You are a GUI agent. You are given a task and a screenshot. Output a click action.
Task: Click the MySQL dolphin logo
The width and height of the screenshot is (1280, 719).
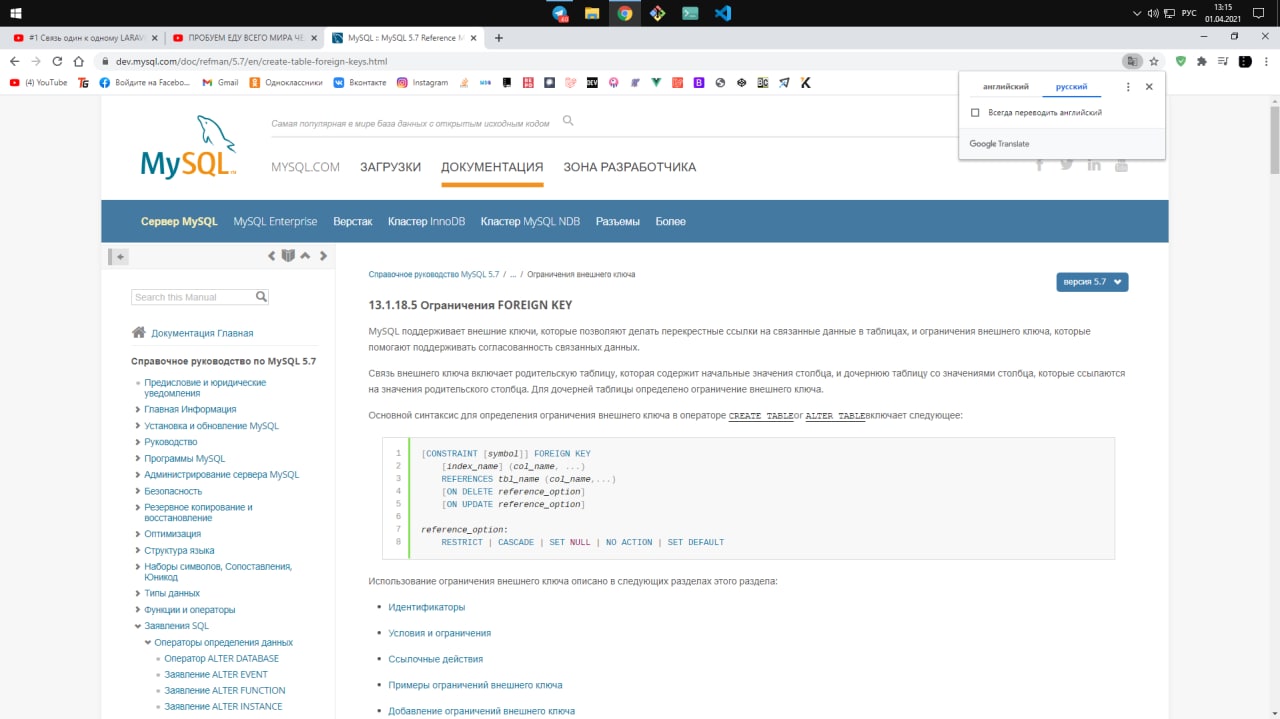click(x=189, y=147)
